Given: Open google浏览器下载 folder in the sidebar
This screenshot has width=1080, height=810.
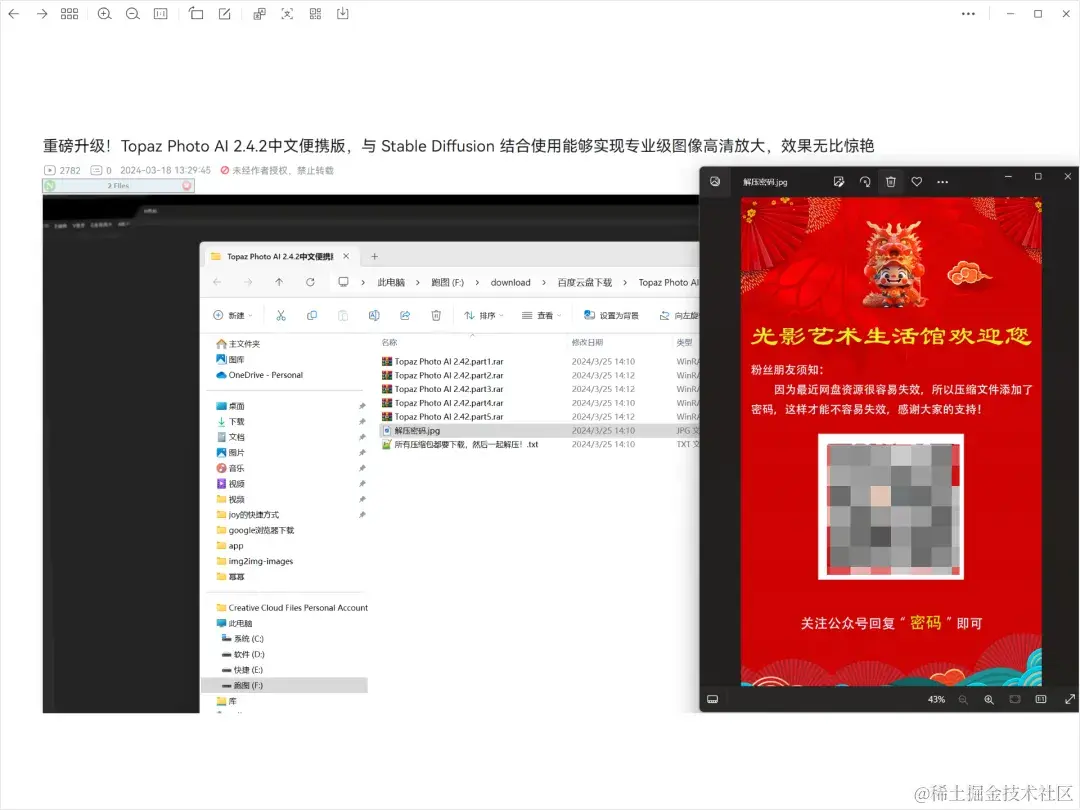Looking at the screenshot, I should click(x=256, y=530).
